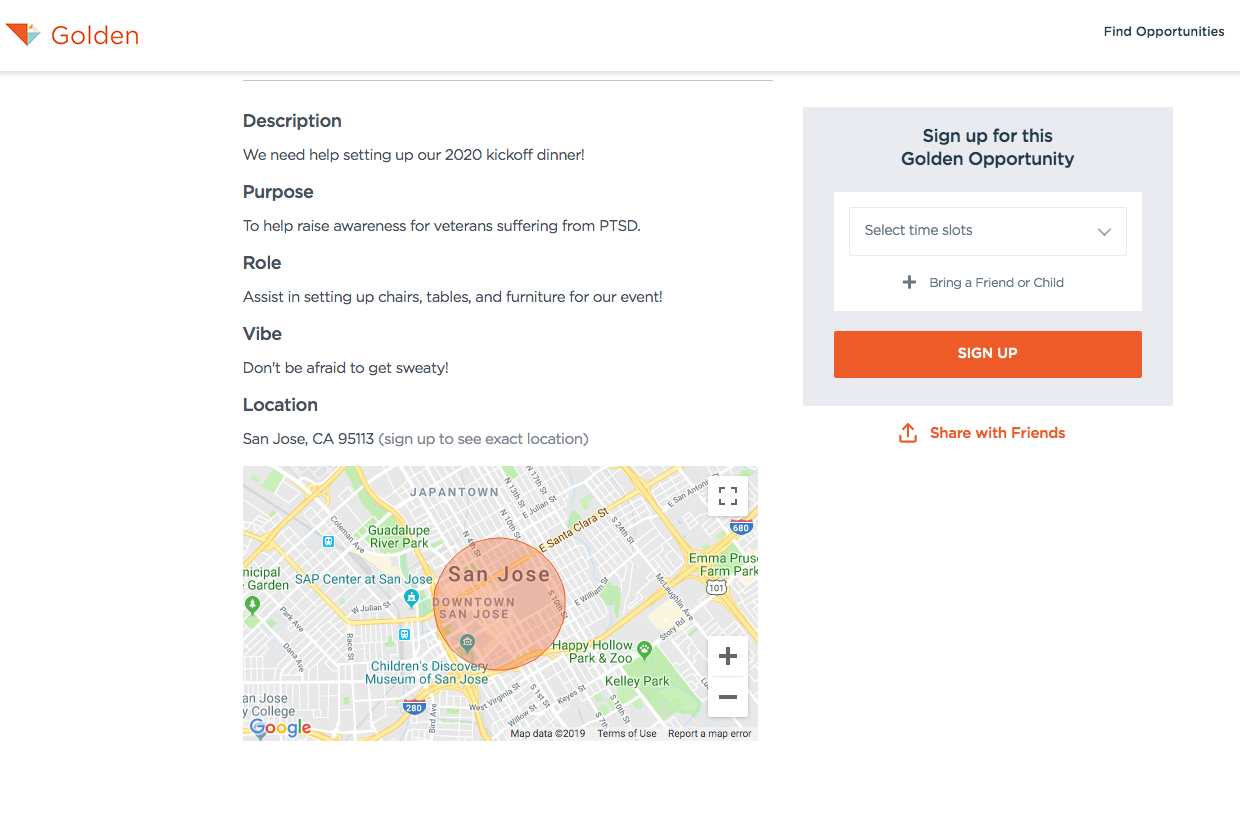Click the Golden logo icon
This screenshot has width=1240, height=817.
pyautogui.click(x=23, y=35)
